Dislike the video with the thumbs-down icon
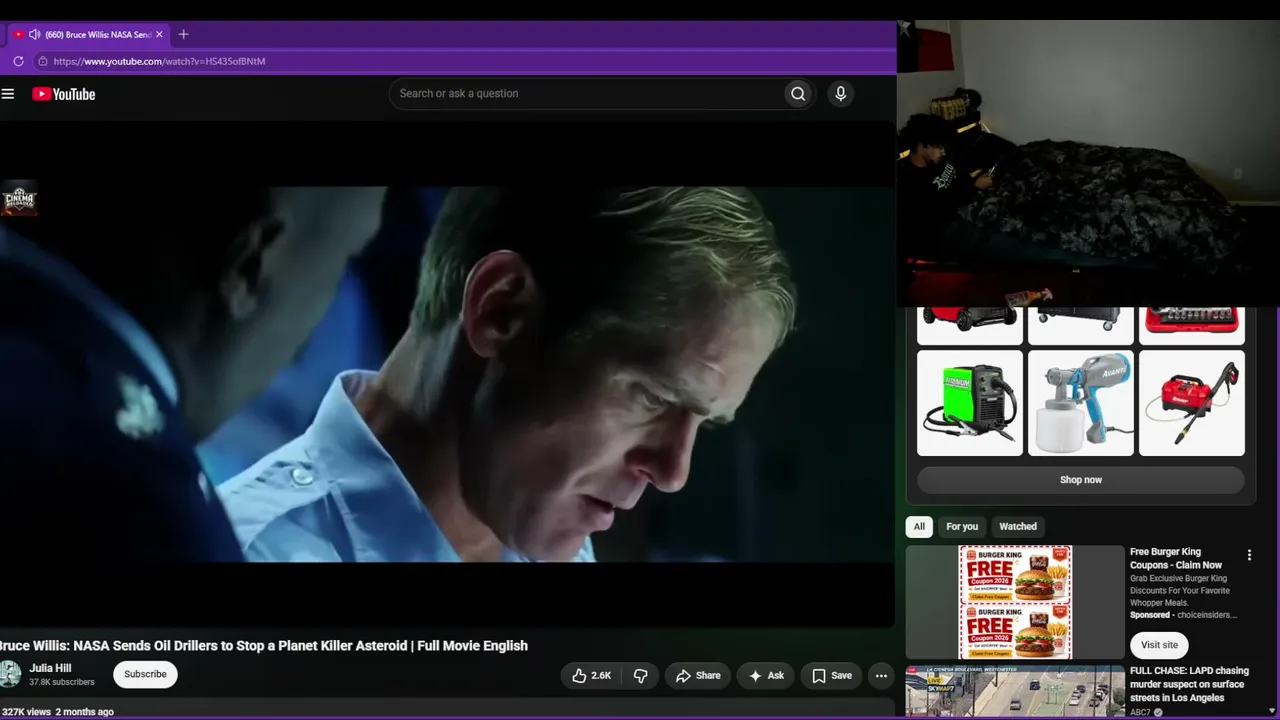The image size is (1280, 720). 640,676
